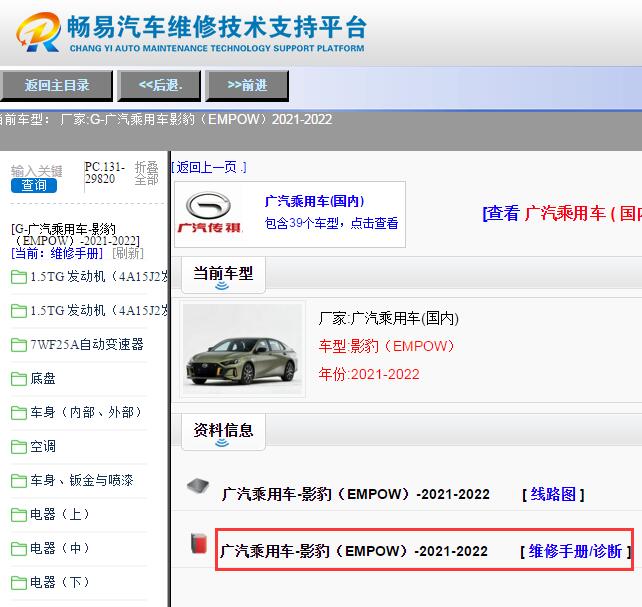Click [G-广汽乘用车-影豹（EMPOW）-2021-2022] tree root
Viewport: 642px width, 607px height.
coord(75,235)
